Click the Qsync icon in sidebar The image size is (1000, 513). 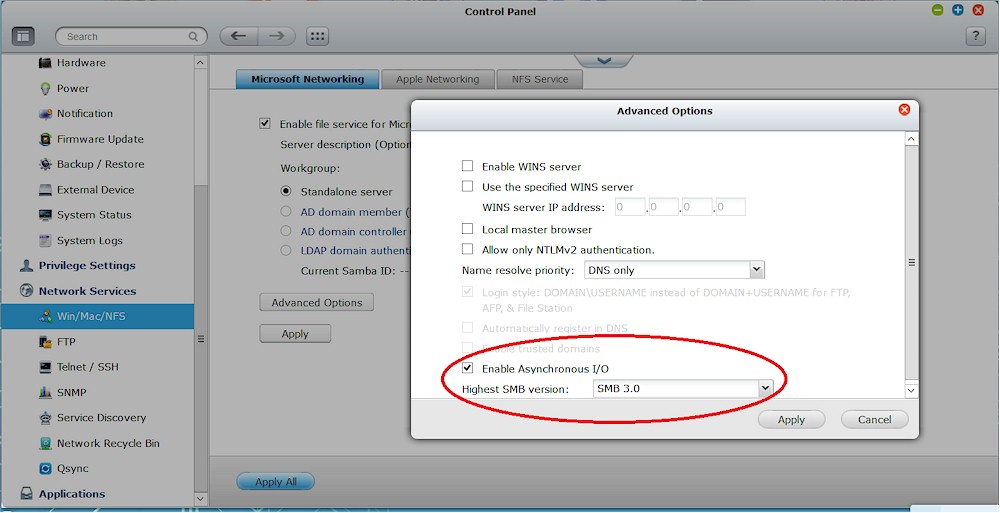[45, 468]
